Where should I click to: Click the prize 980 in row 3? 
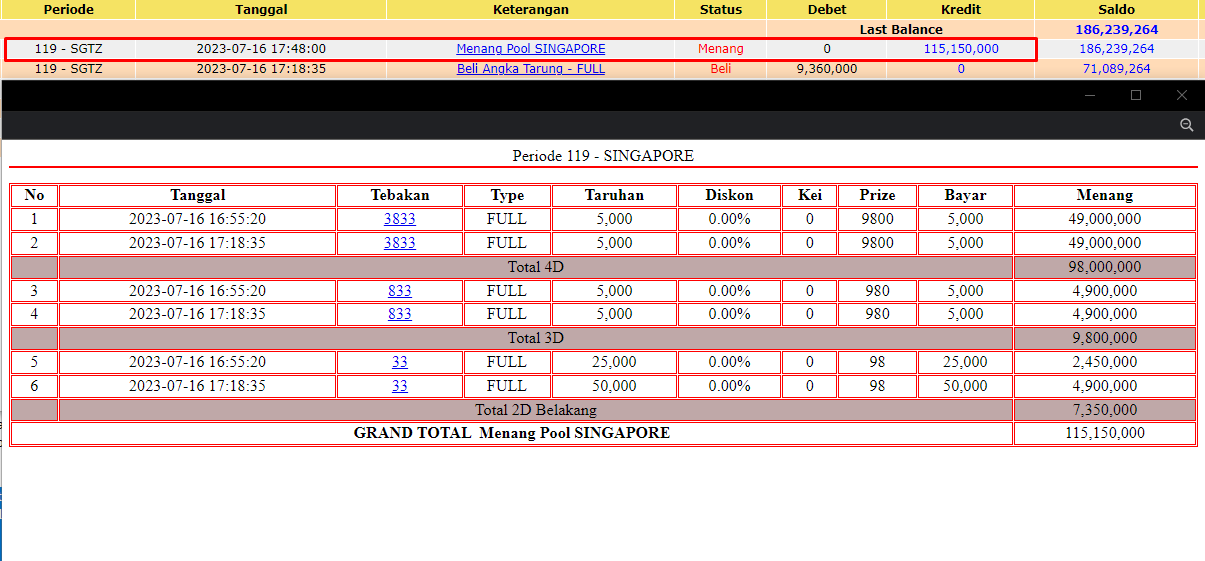click(877, 291)
